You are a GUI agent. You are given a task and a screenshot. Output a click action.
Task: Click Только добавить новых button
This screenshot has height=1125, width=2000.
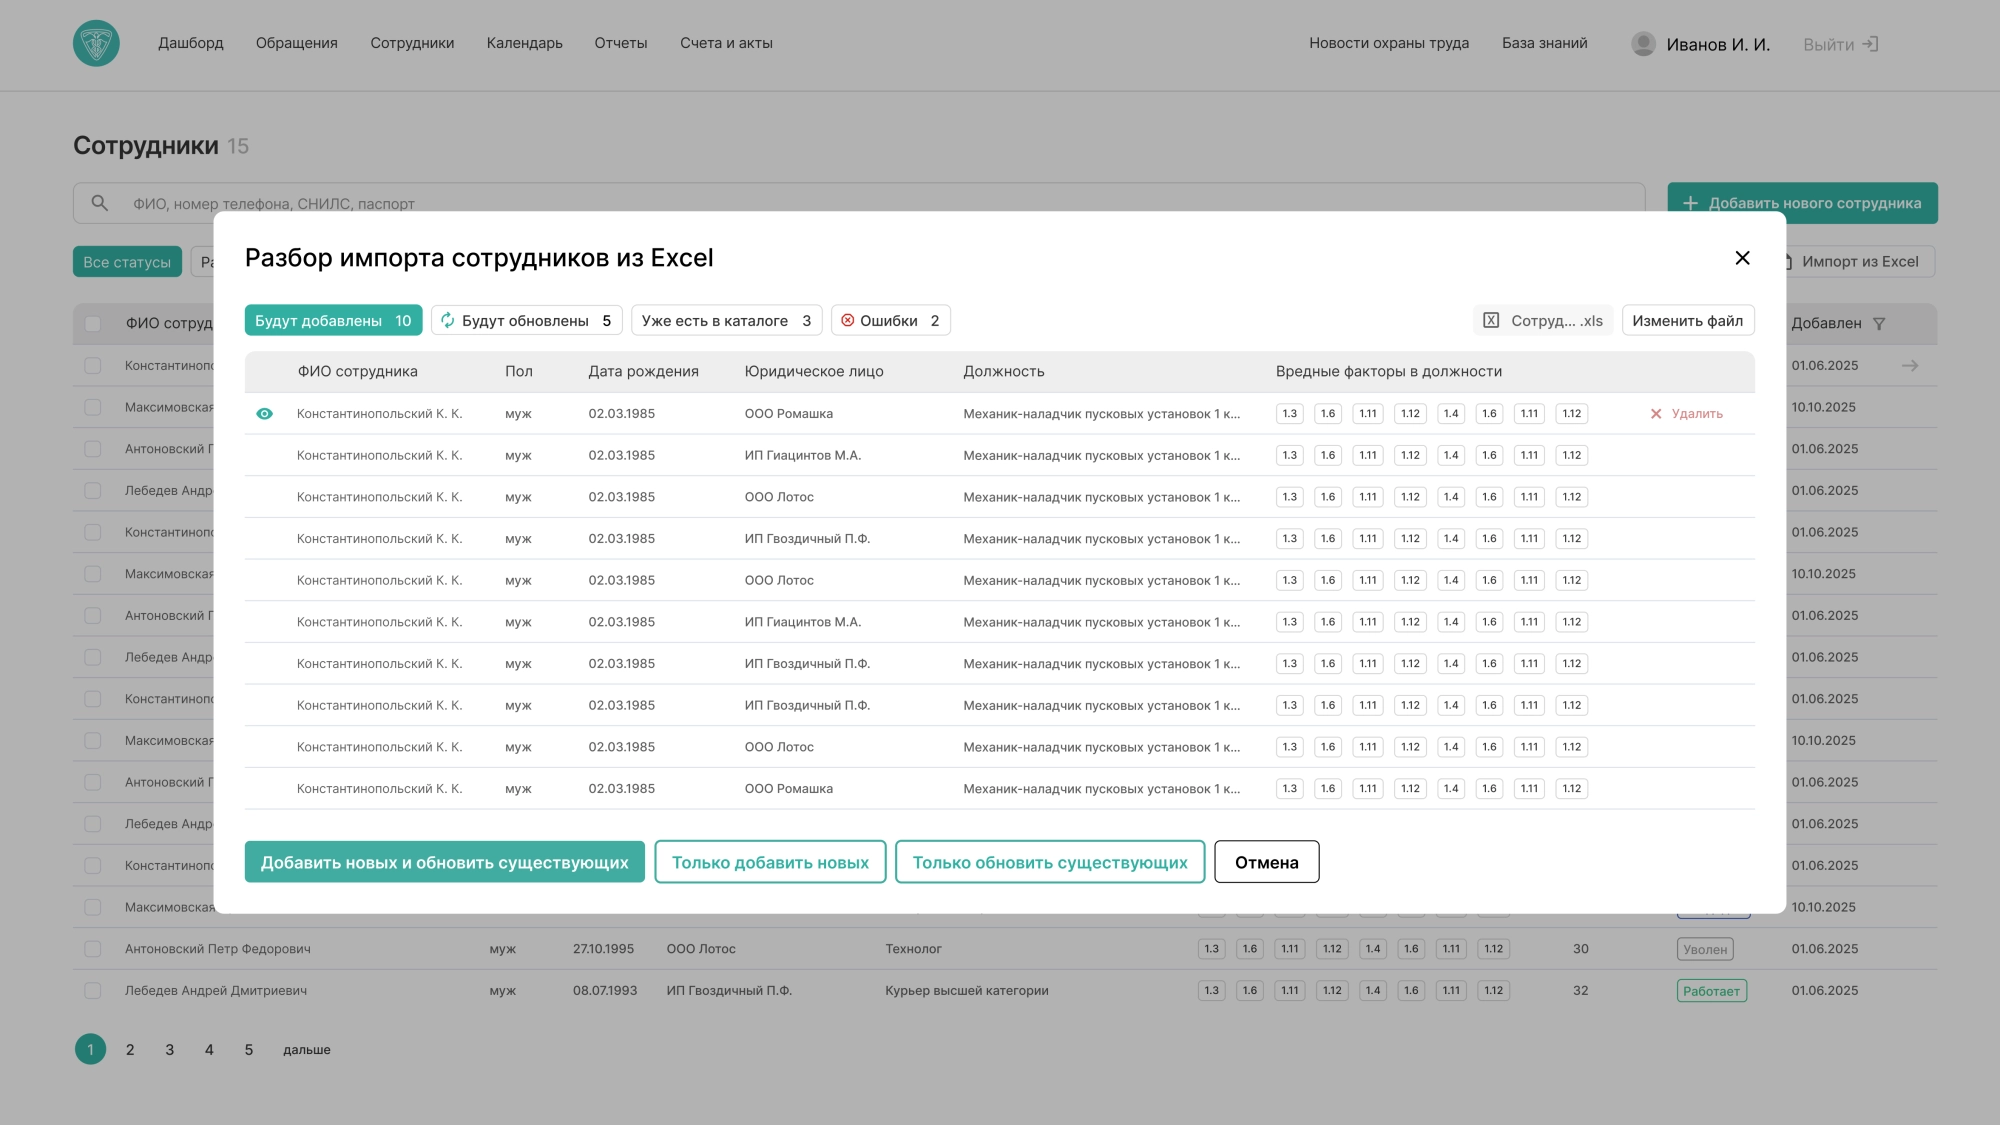tap(770, 862)
